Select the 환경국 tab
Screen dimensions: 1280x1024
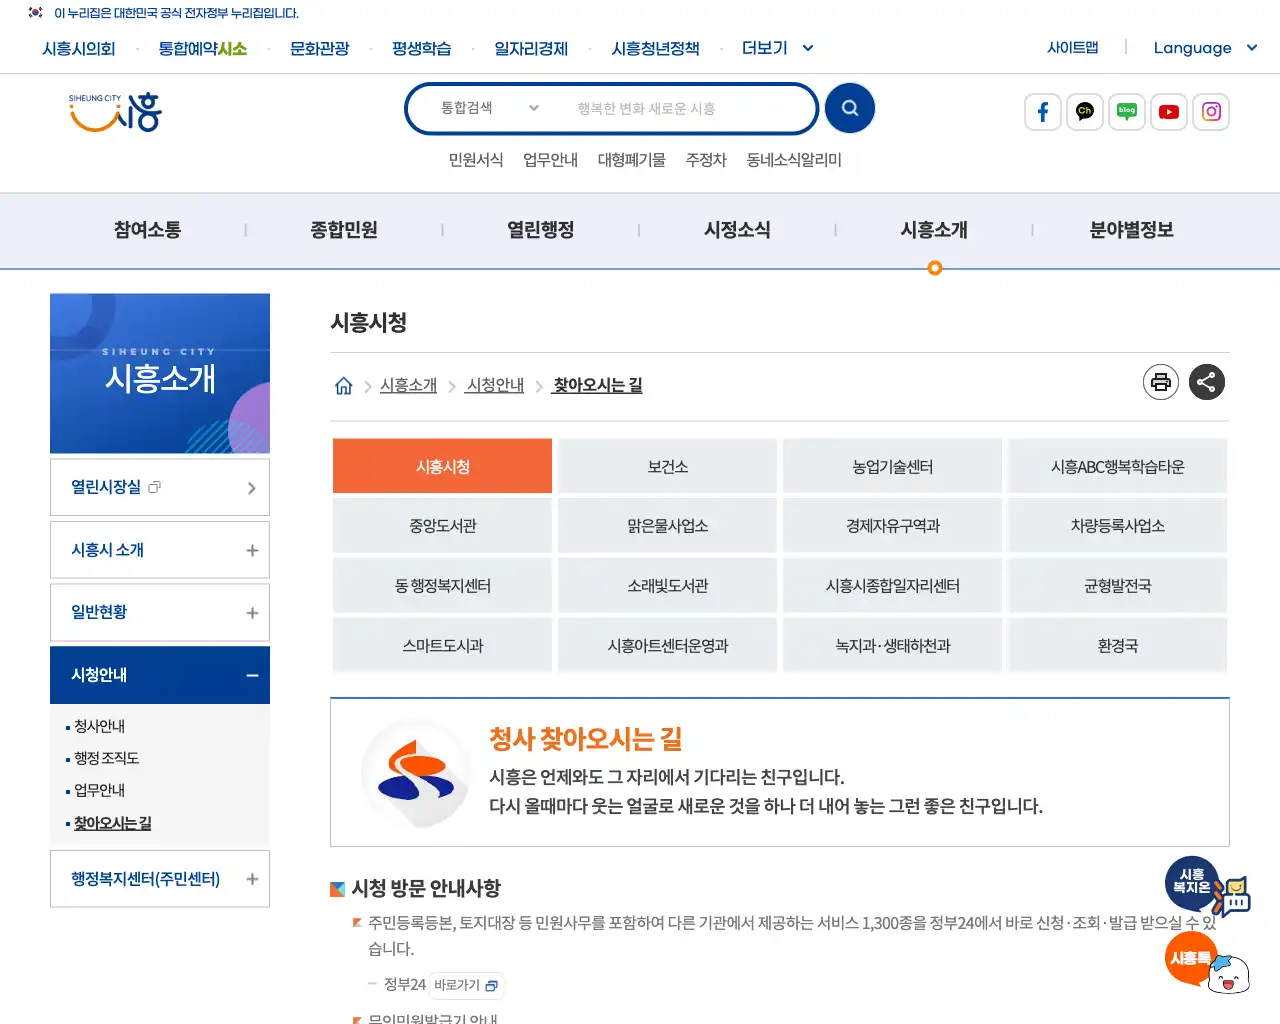1117,646
